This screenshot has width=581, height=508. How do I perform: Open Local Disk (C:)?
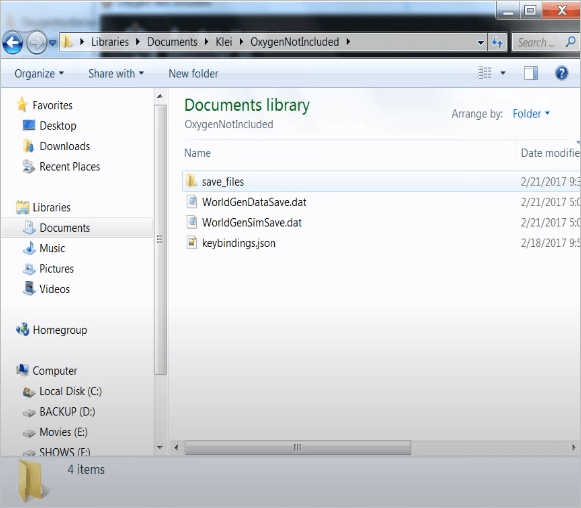click(x=70, y=391)
